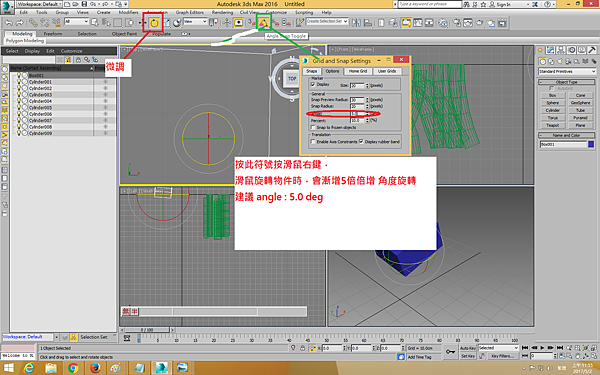Viewport: 600px width, 375px height.
Task: Open Create Selection Set dropdown
Action: click(327, 21)
